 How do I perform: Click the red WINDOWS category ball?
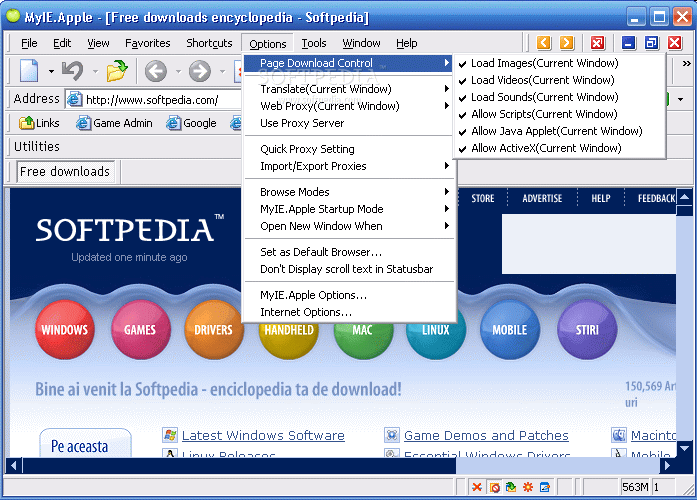coord(64,329)
